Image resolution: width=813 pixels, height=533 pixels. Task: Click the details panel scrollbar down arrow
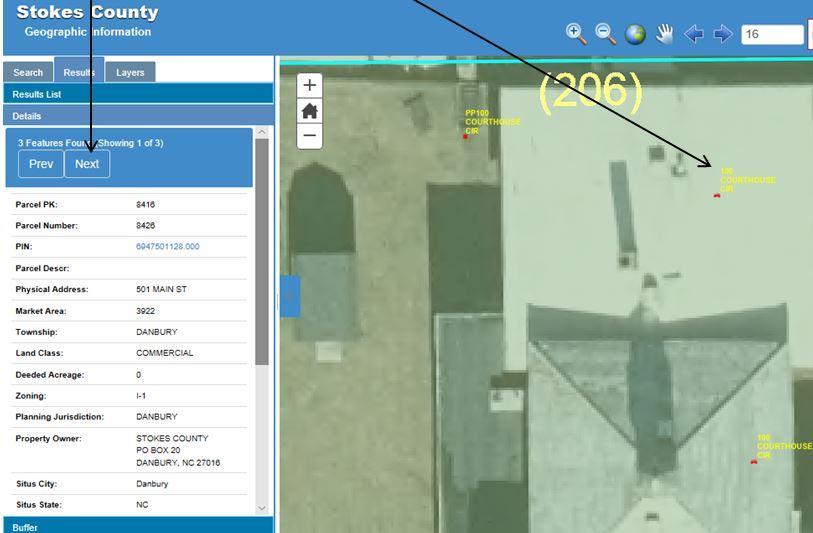[x=262, y=508]
